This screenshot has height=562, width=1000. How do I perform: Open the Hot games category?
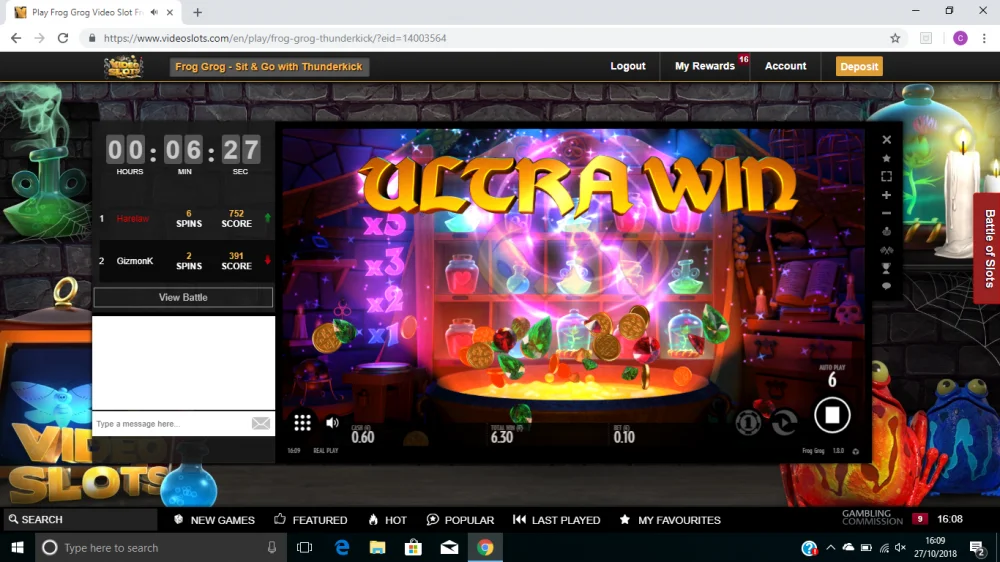387,520
